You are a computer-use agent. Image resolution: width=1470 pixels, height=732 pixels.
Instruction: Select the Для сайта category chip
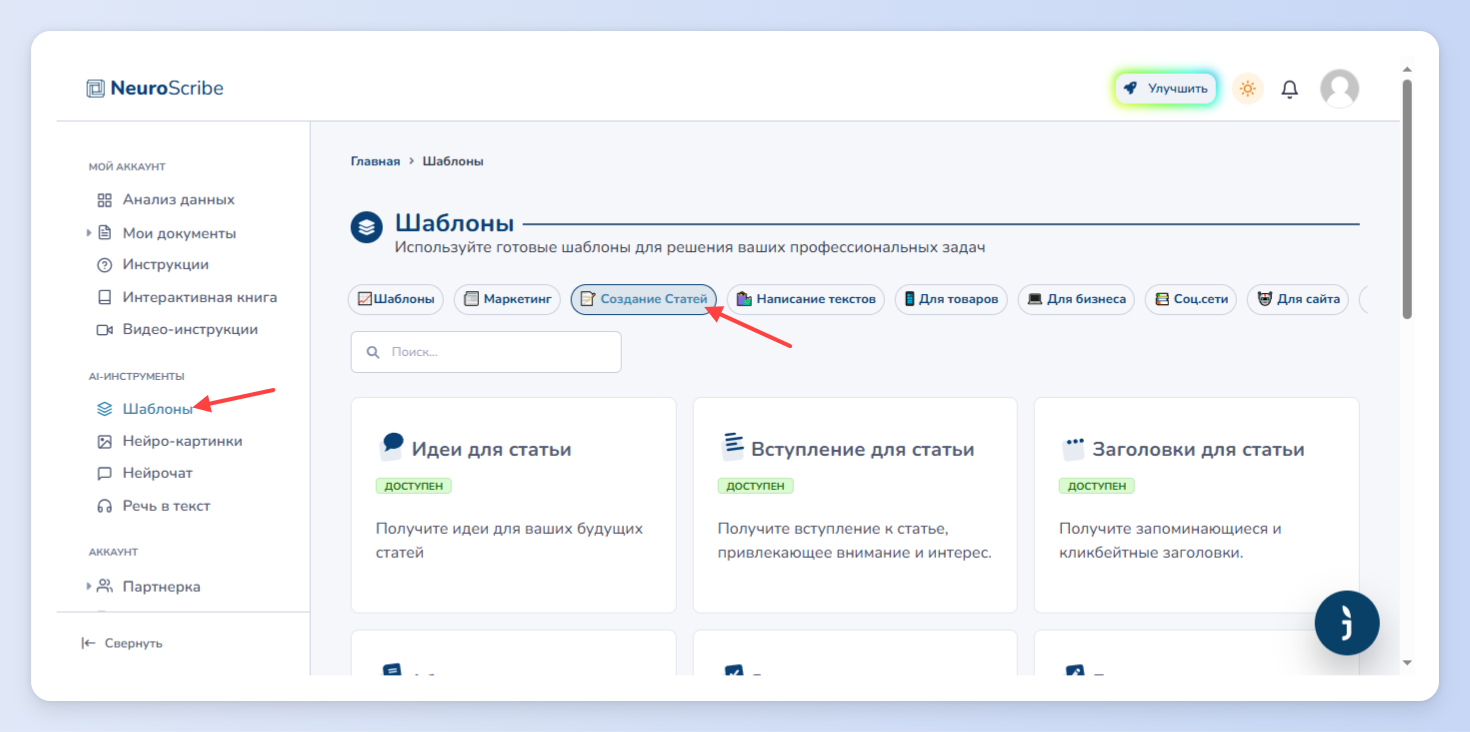(x=1298, y=299)
